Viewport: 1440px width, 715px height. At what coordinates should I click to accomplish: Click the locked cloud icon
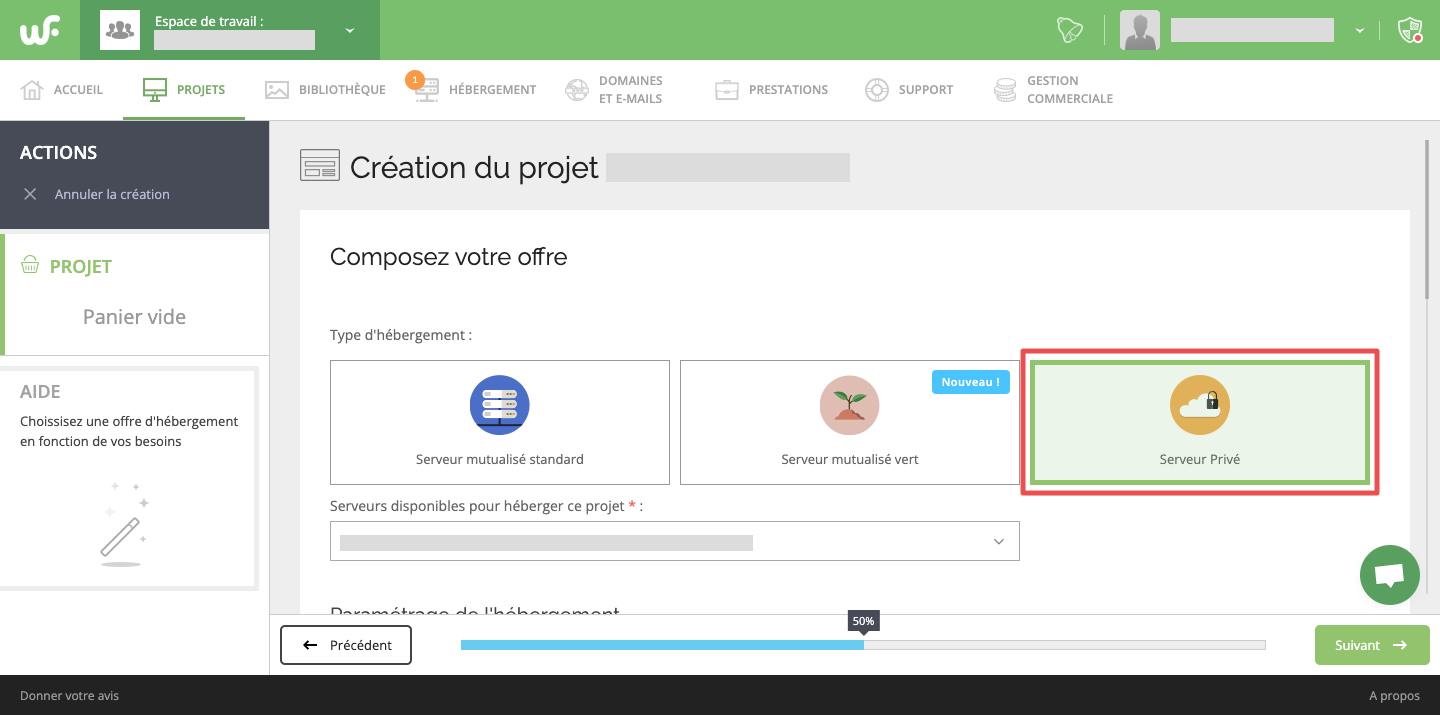(x=1200, y=405)
